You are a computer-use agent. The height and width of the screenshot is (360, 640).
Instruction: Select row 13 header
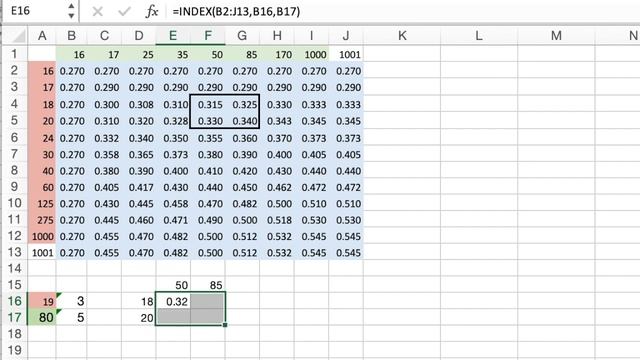point(14,252)
